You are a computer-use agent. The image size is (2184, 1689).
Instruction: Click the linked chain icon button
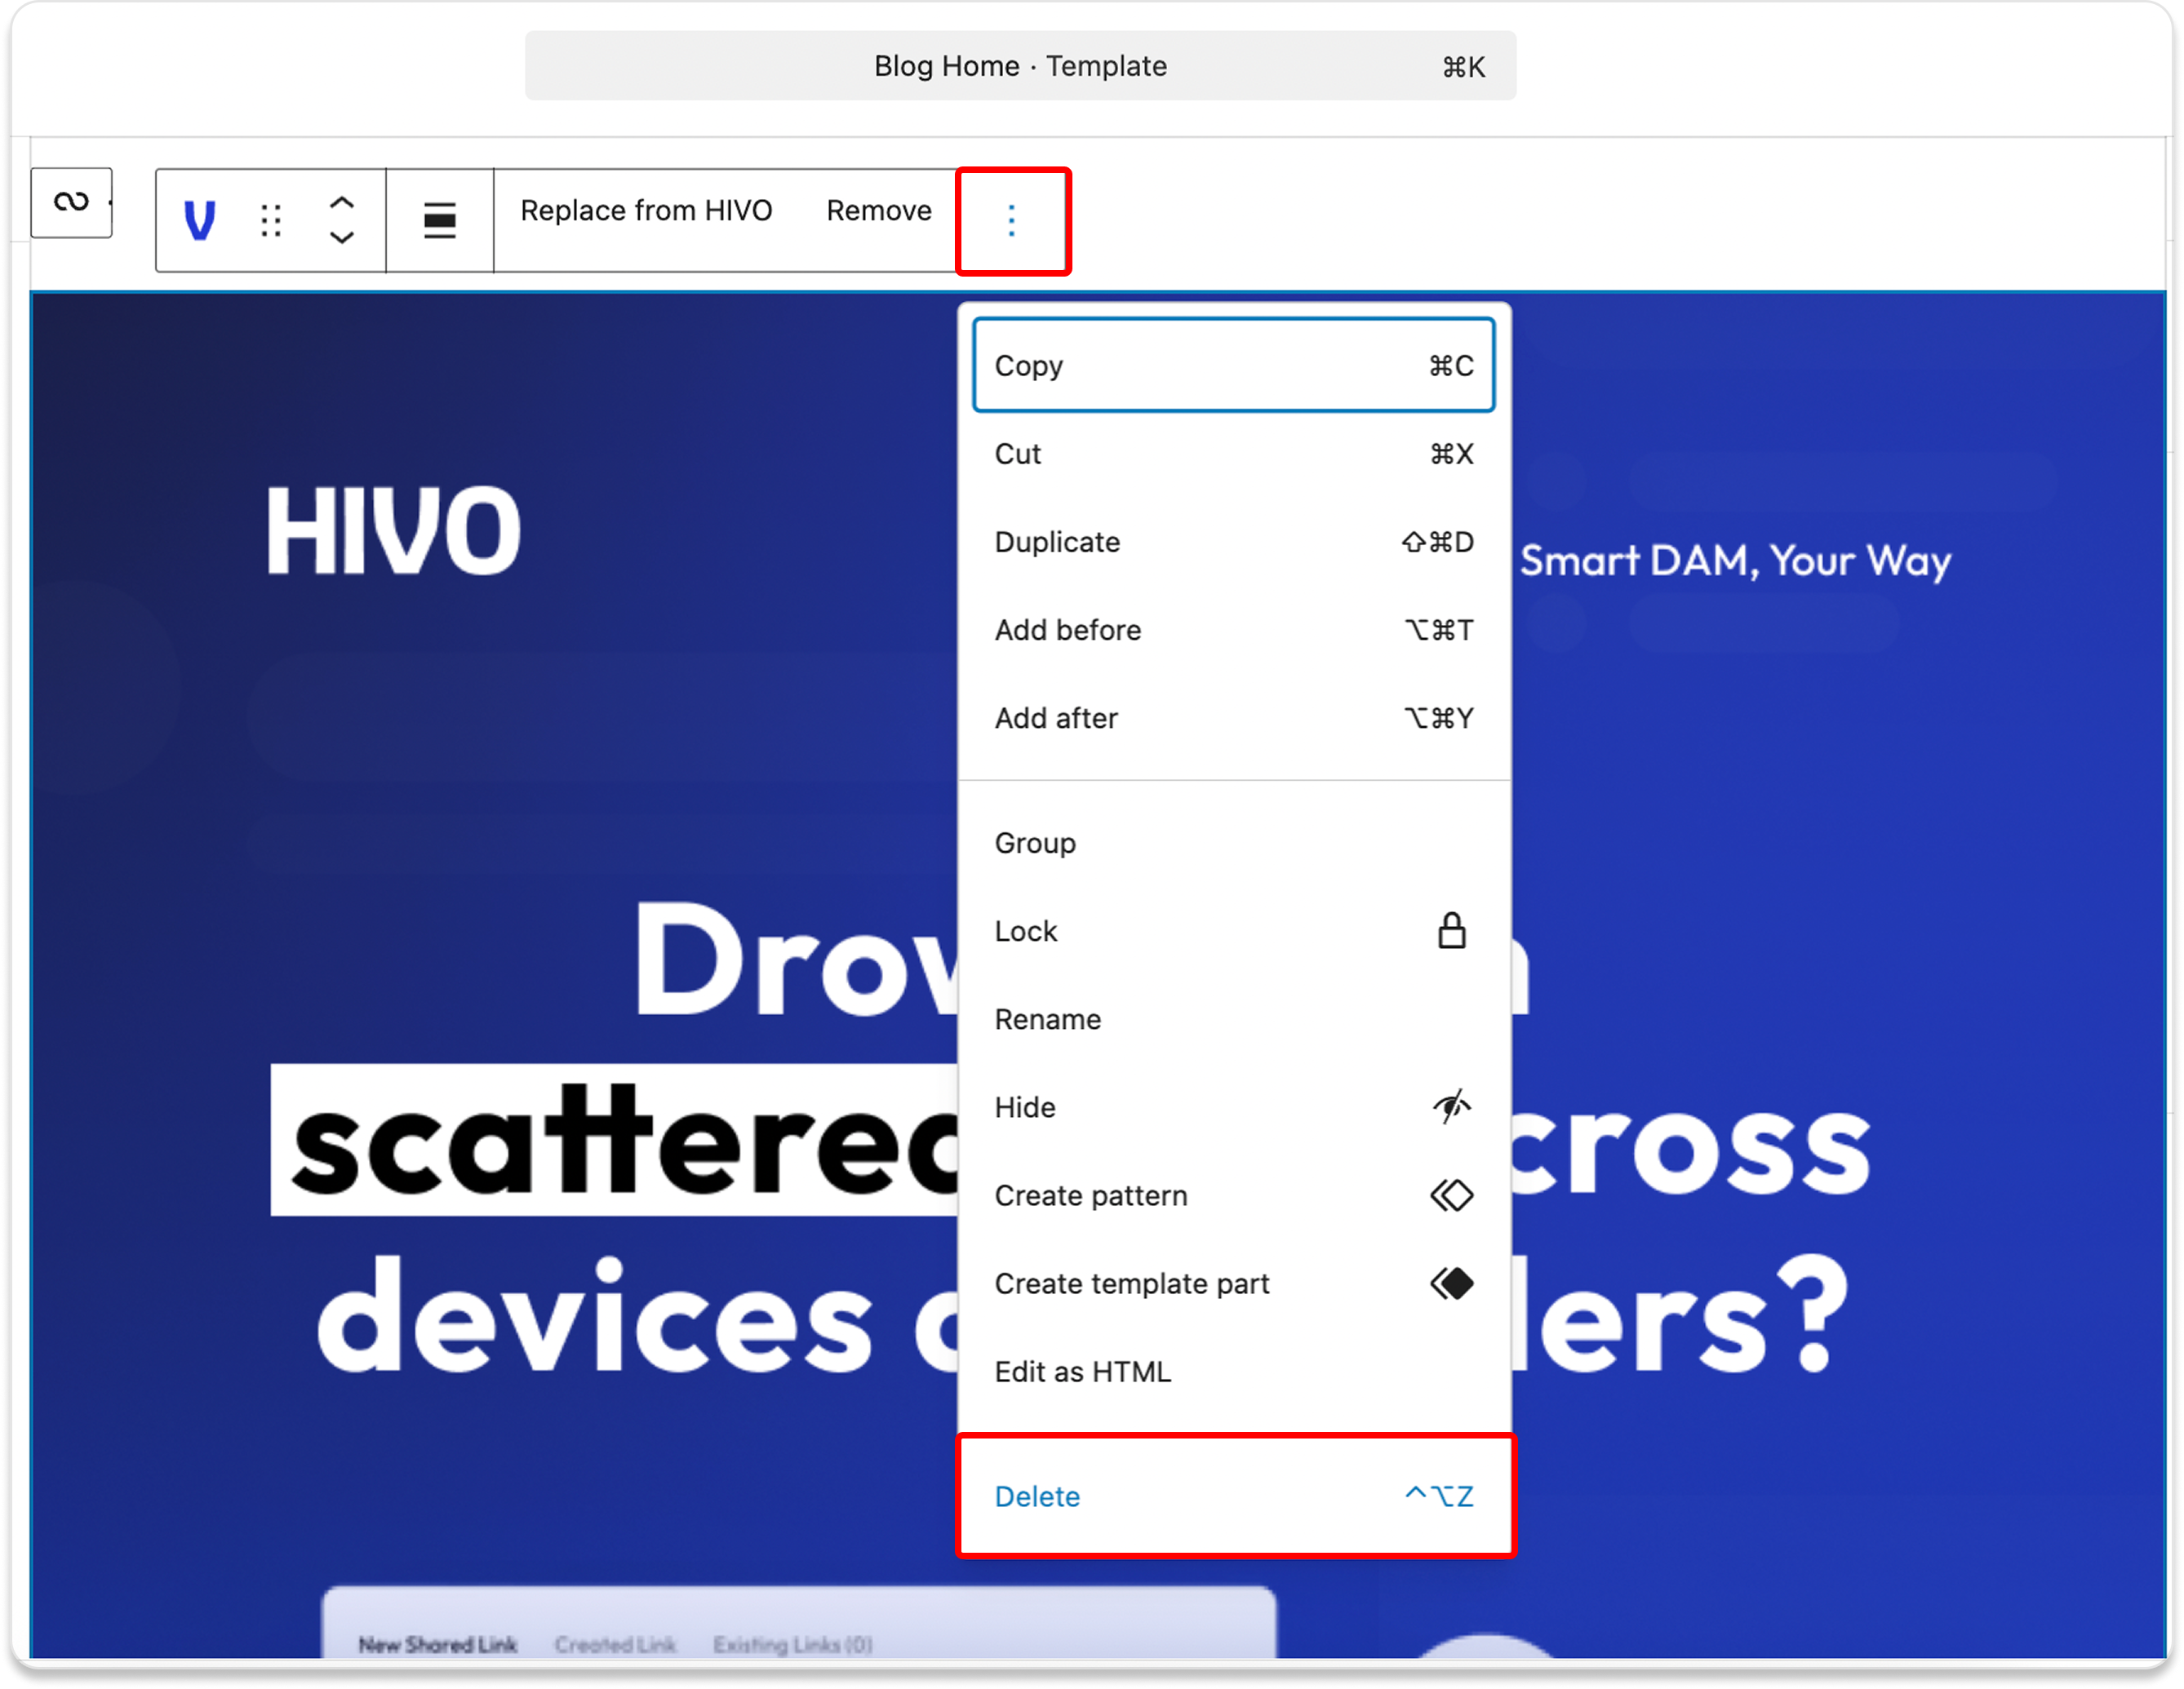[71, 202]
